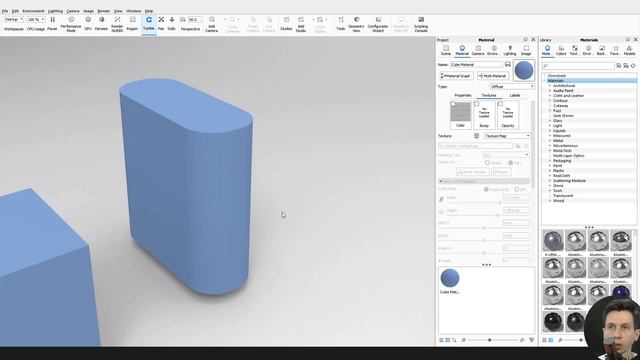Image resolution: width=640 pixels, height=360 pixels.
Task: Toggle the Denoise tool
Action: 102,24
